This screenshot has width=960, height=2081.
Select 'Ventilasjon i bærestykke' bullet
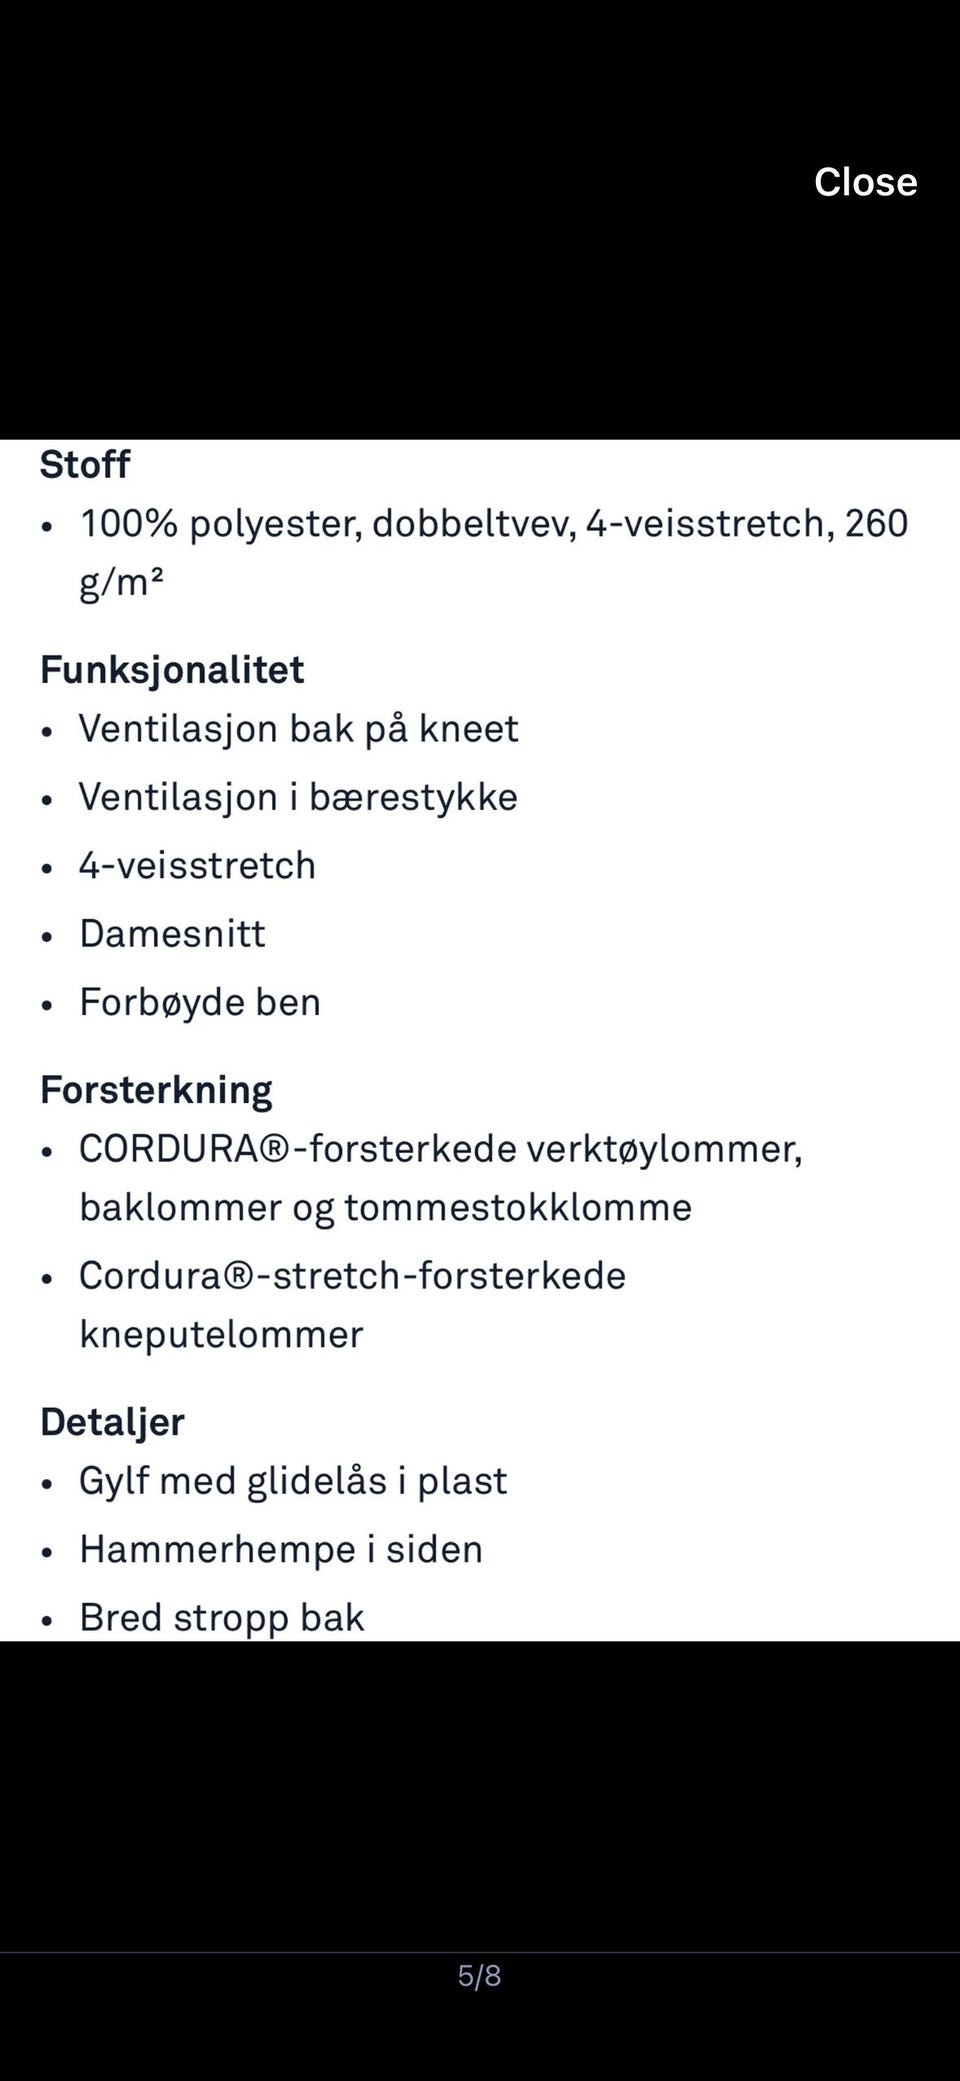(299, 797)
